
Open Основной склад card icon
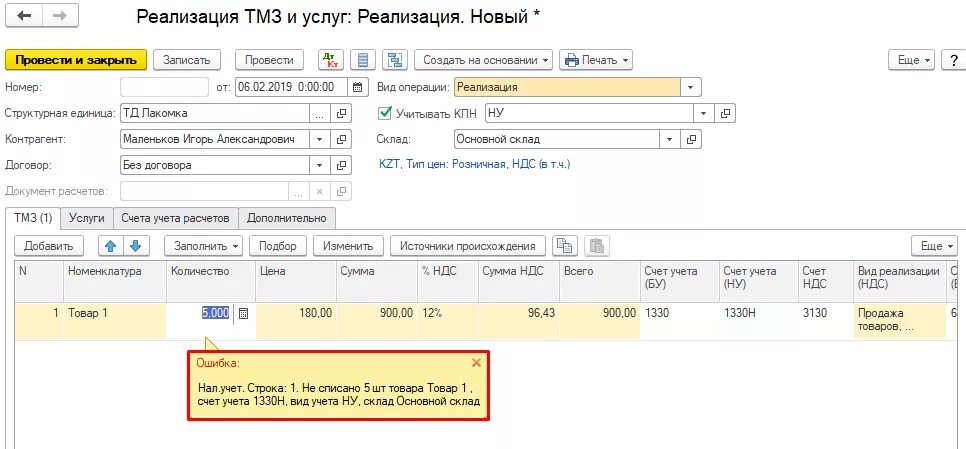point(691,139)
